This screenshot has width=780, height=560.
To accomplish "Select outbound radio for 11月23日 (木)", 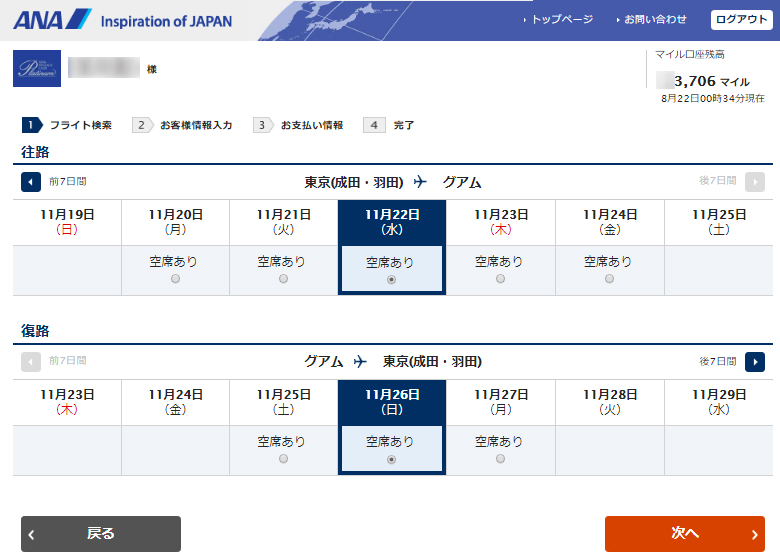I will [500, 280].
